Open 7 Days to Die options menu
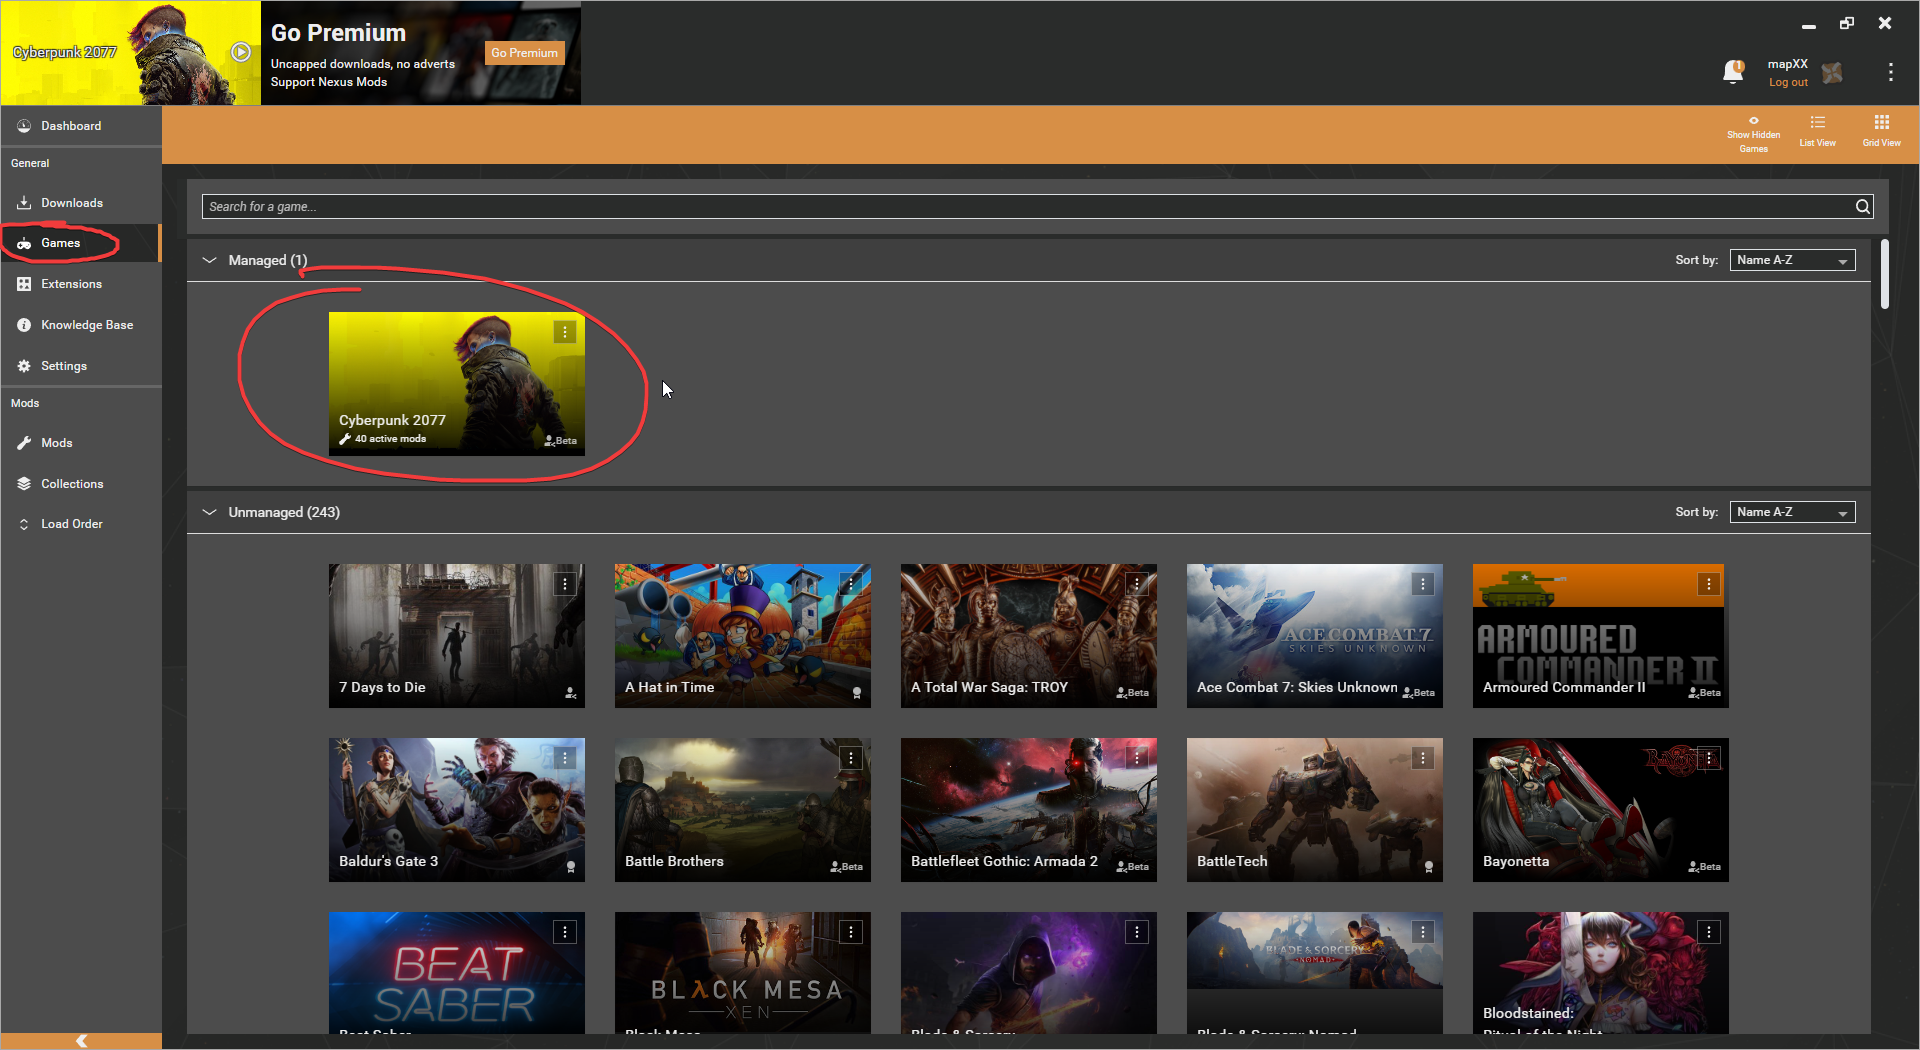This screenshot has height=1050, width=1920. [565, 584]
